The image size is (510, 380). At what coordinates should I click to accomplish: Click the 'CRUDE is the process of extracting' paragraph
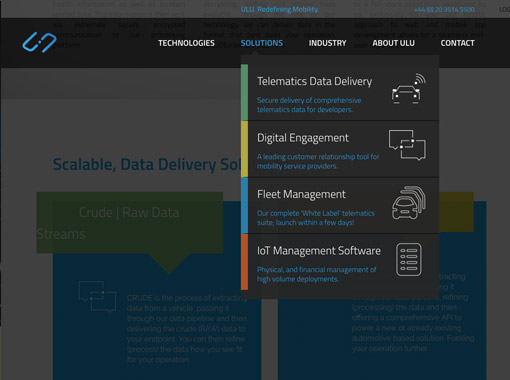(187, 329)
